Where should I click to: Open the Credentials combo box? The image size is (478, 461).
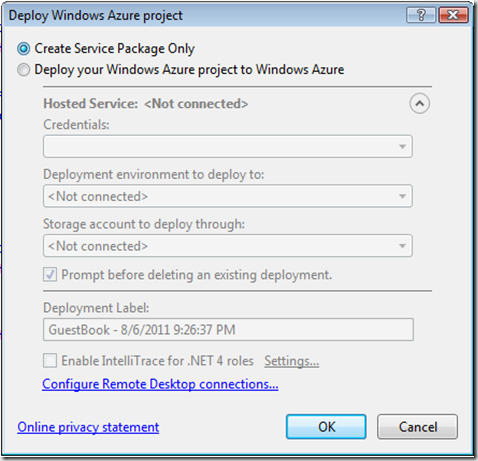[x=228, y=146]
